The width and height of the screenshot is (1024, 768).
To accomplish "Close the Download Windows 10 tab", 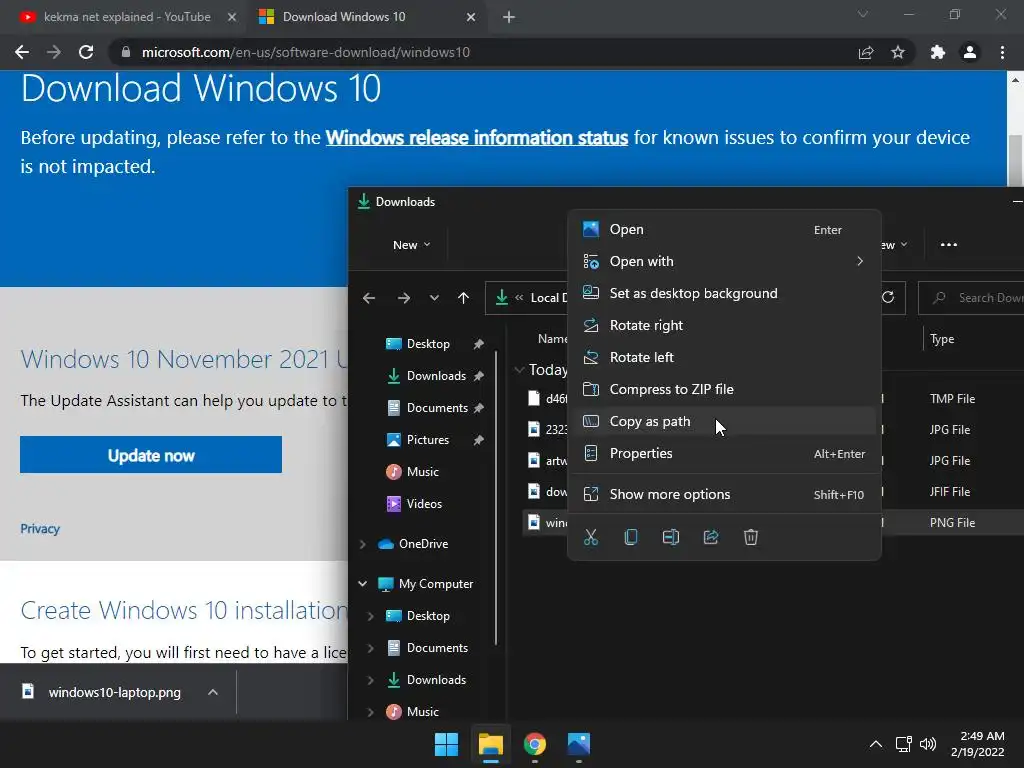I will pyautogui.click(x=471, y=17).
